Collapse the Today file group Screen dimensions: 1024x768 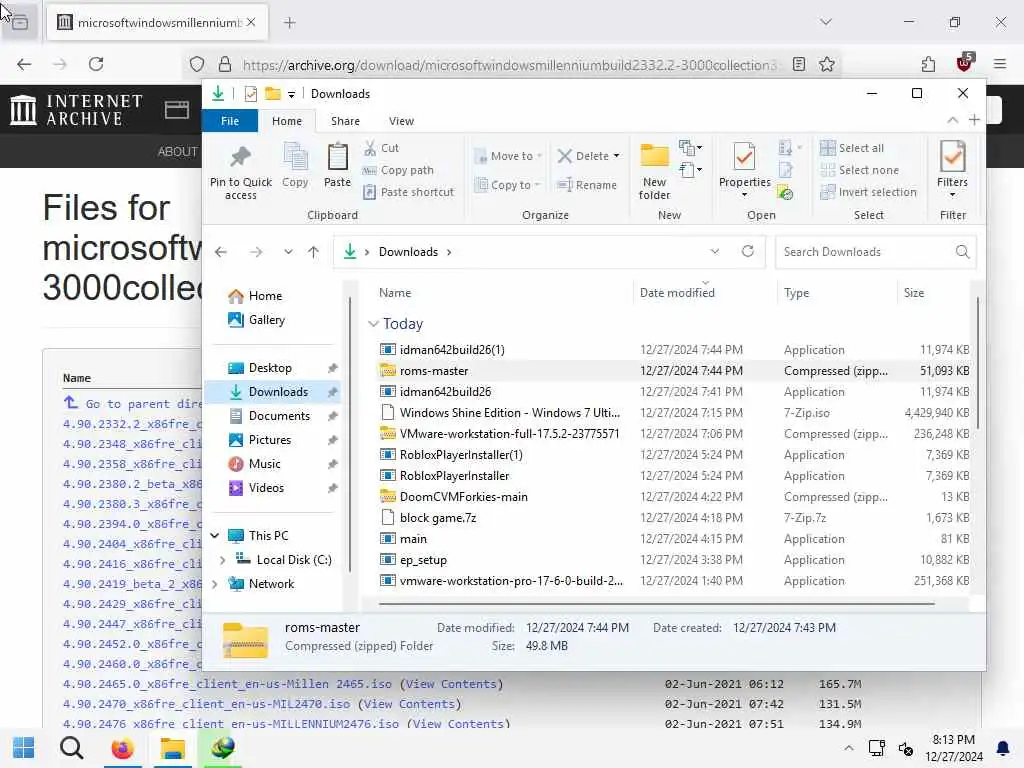(x=373, y=324)
